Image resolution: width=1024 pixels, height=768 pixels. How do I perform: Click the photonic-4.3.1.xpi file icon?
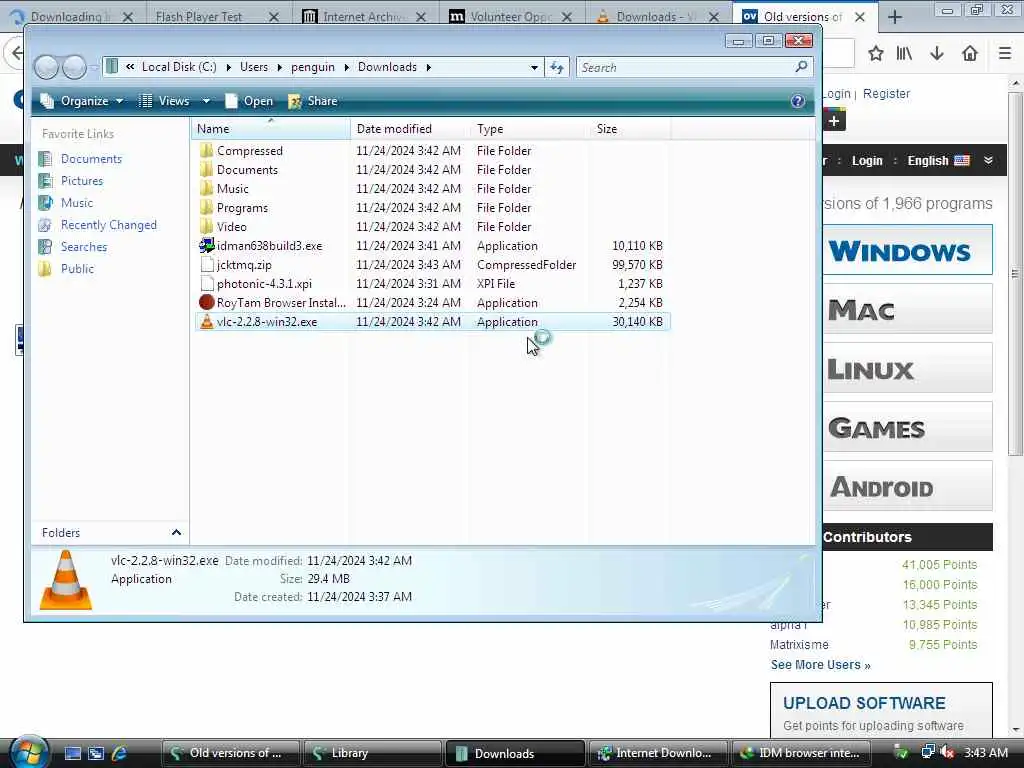(x=206, y=283)
